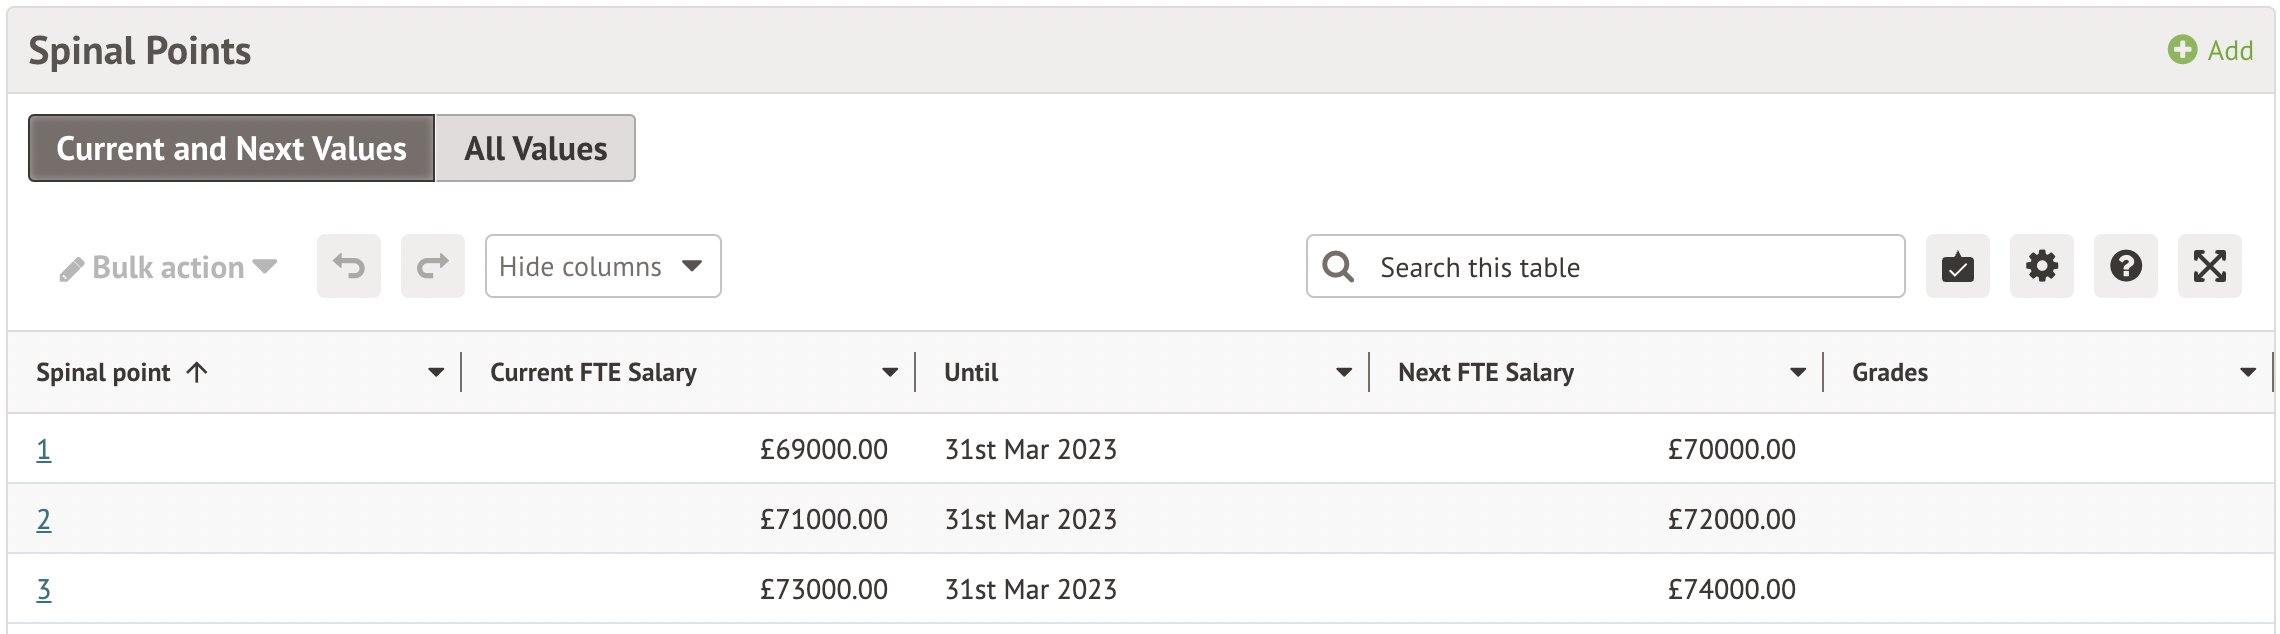Viewport: 2280px width, 634px height.
Task: Open spinal point 3 link
Action: [x=44, y=590]
